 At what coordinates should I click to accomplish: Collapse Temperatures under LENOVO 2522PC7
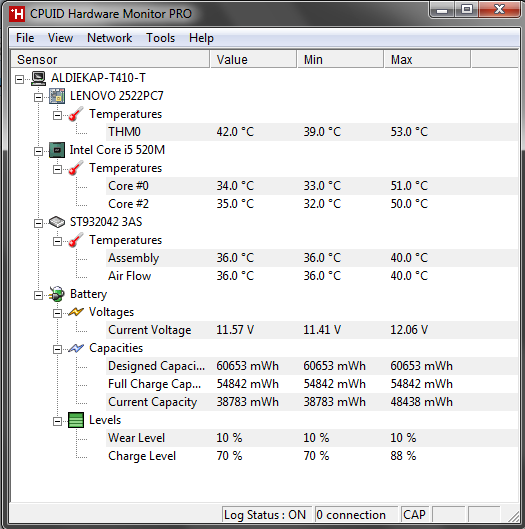(x=57, y=116)
